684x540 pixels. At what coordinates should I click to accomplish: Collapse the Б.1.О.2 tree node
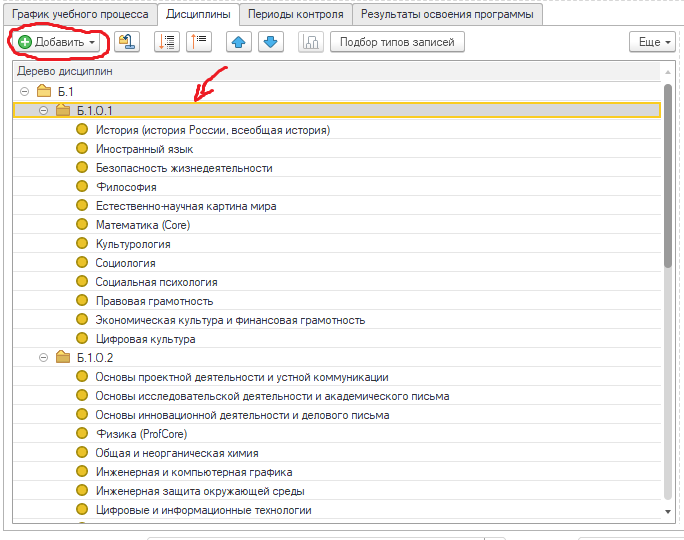tap(43, 358)
